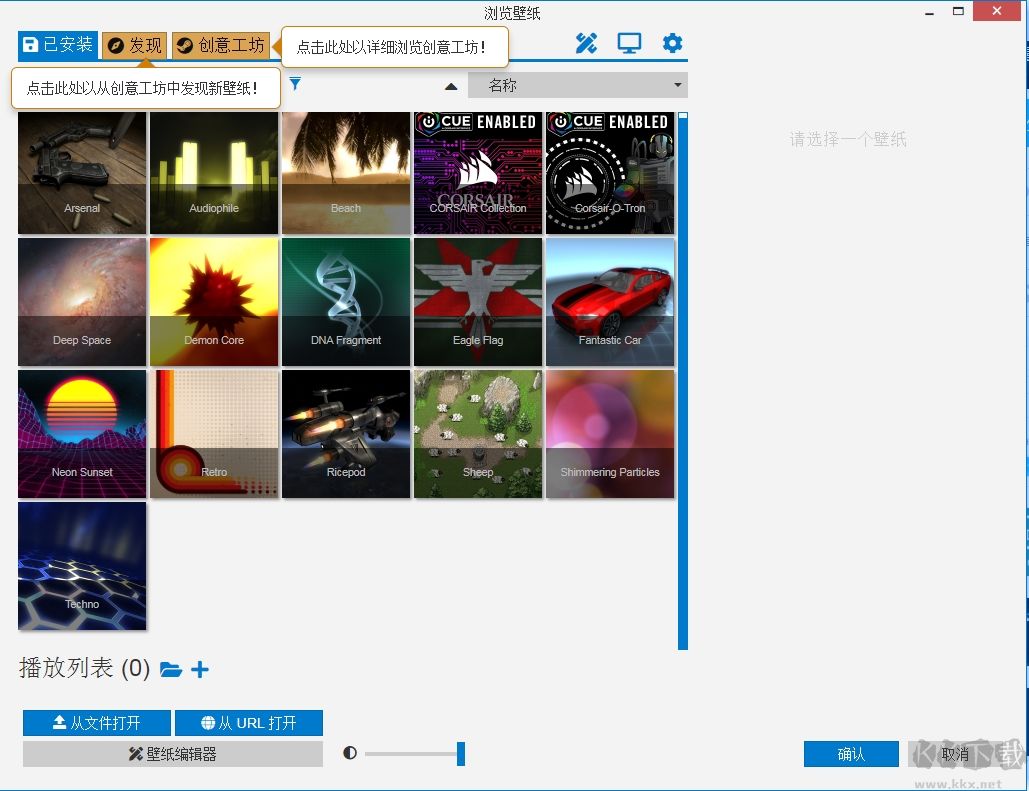The width and height of the screenshot is (1029, 791).
Task: Click the monitor display setup icon
Action: point(629,43)
